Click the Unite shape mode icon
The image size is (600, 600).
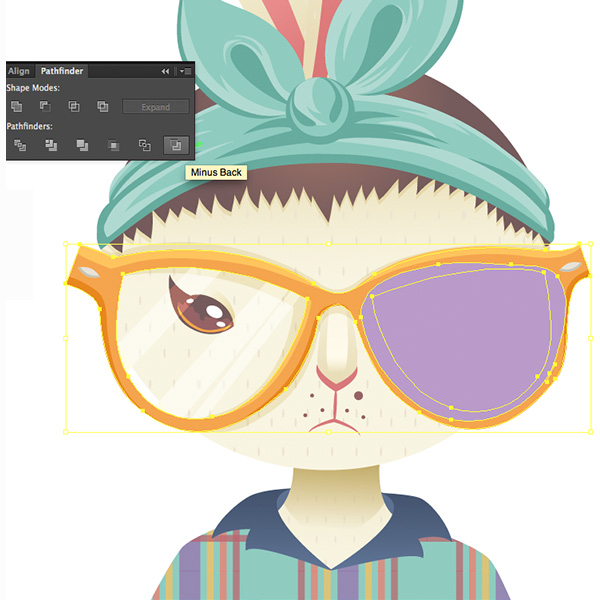coord(16,106)
